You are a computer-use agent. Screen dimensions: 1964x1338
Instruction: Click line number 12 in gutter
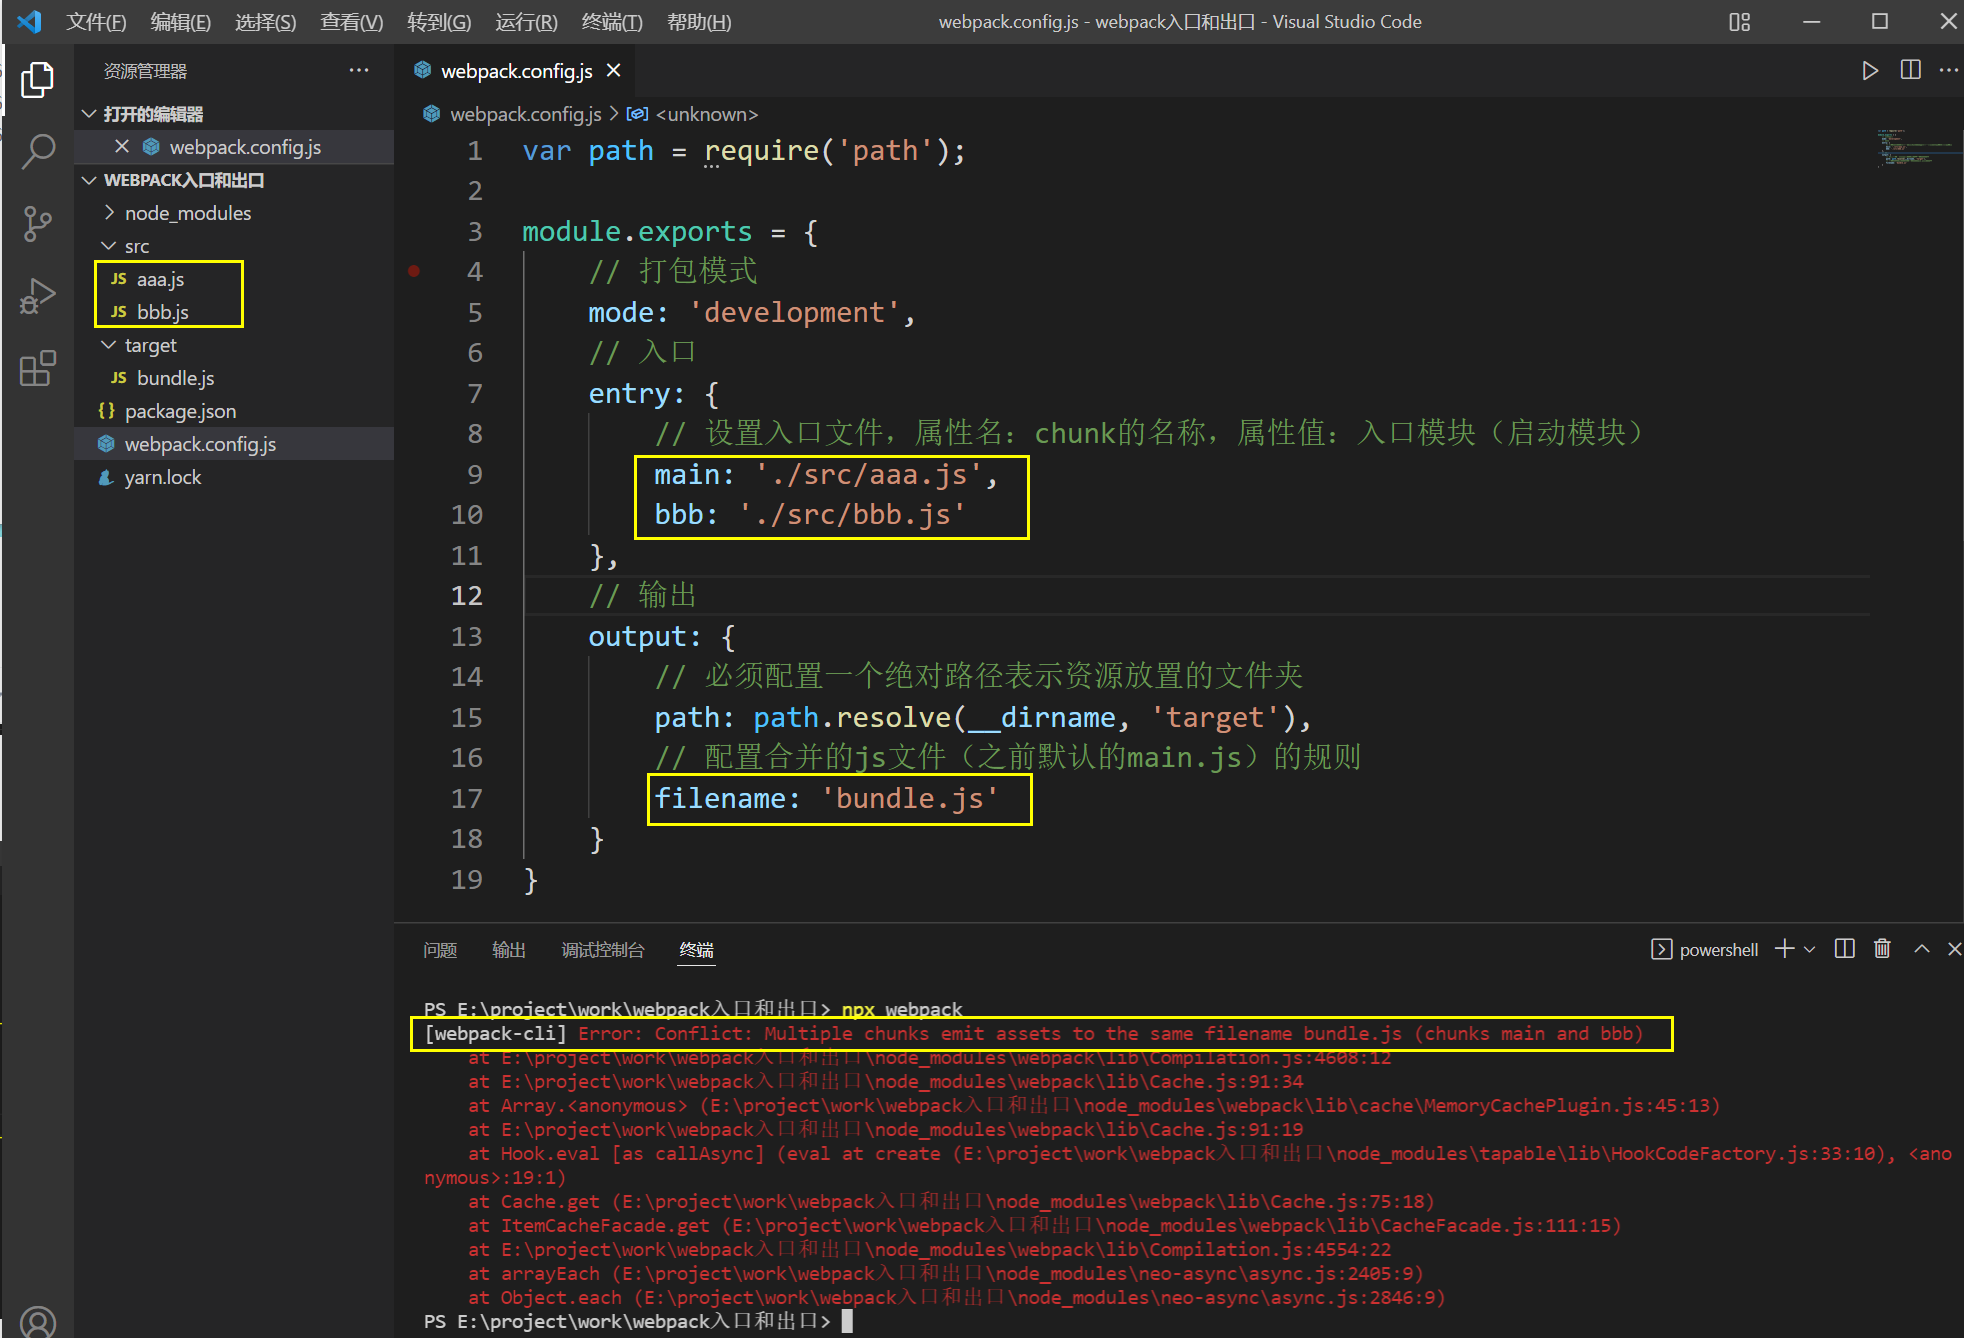(466, 595)
